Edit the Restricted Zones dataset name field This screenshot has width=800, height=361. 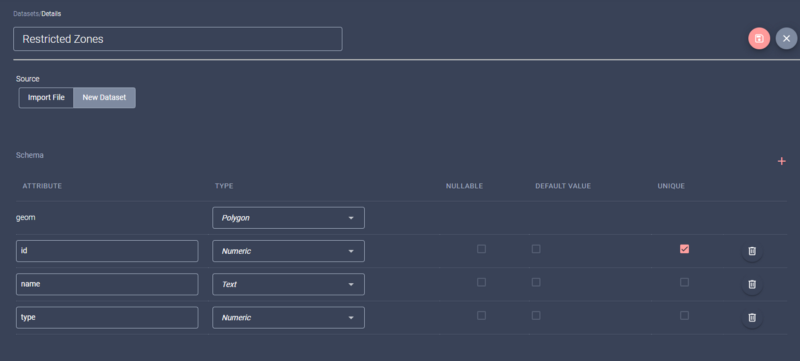click(178, 39)
